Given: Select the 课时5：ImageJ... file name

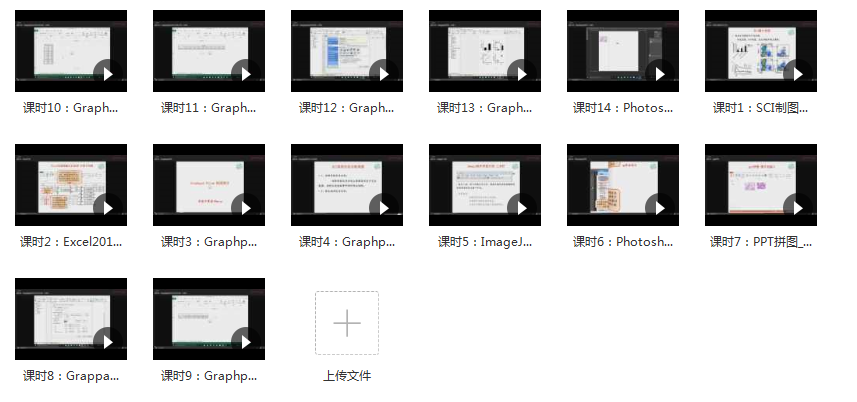Looking at the screenshot, I should pyautogui.click(x=485, y=242).
